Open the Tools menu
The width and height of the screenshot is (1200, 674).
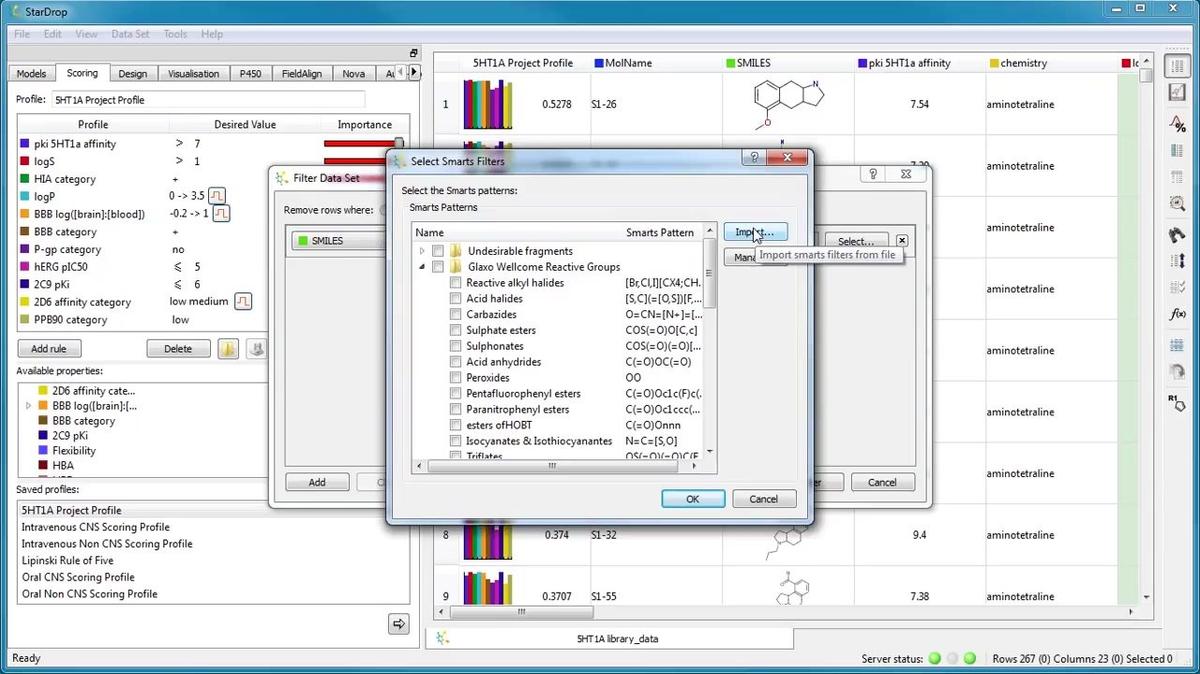click(x=174, y=33)
